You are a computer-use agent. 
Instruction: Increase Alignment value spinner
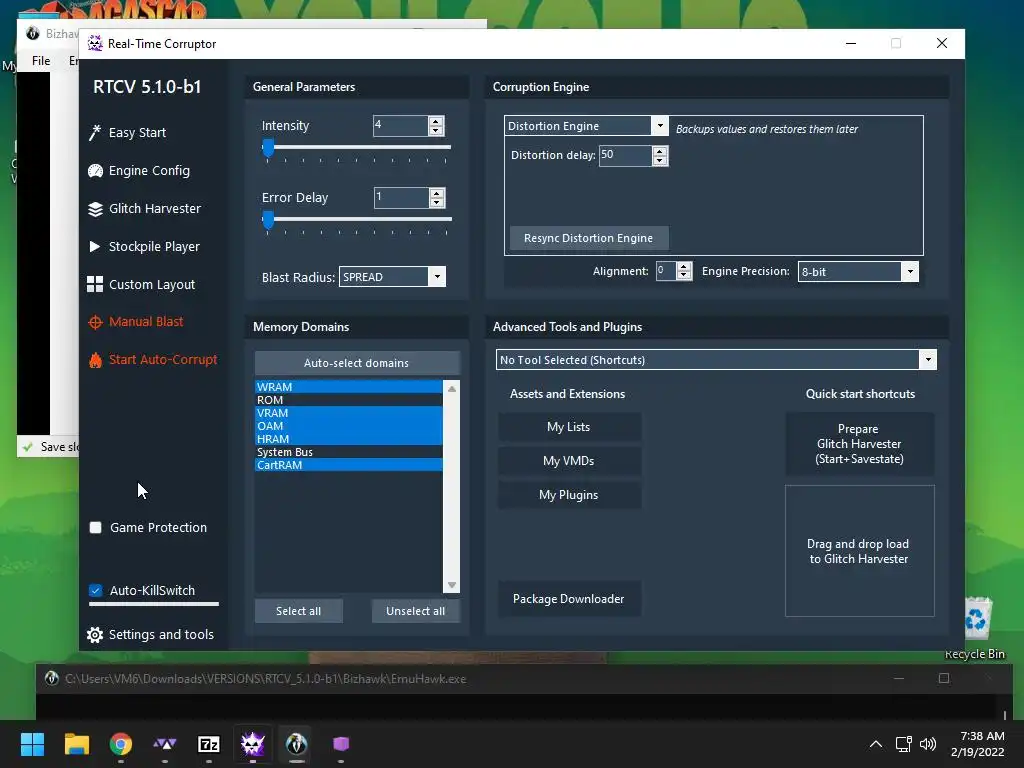(x=684, y=267)
